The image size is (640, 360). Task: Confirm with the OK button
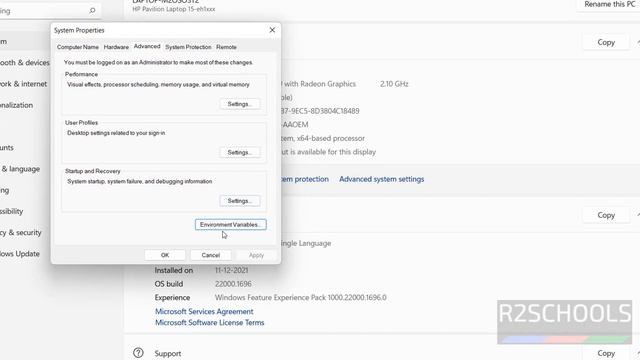coord(165,255)
